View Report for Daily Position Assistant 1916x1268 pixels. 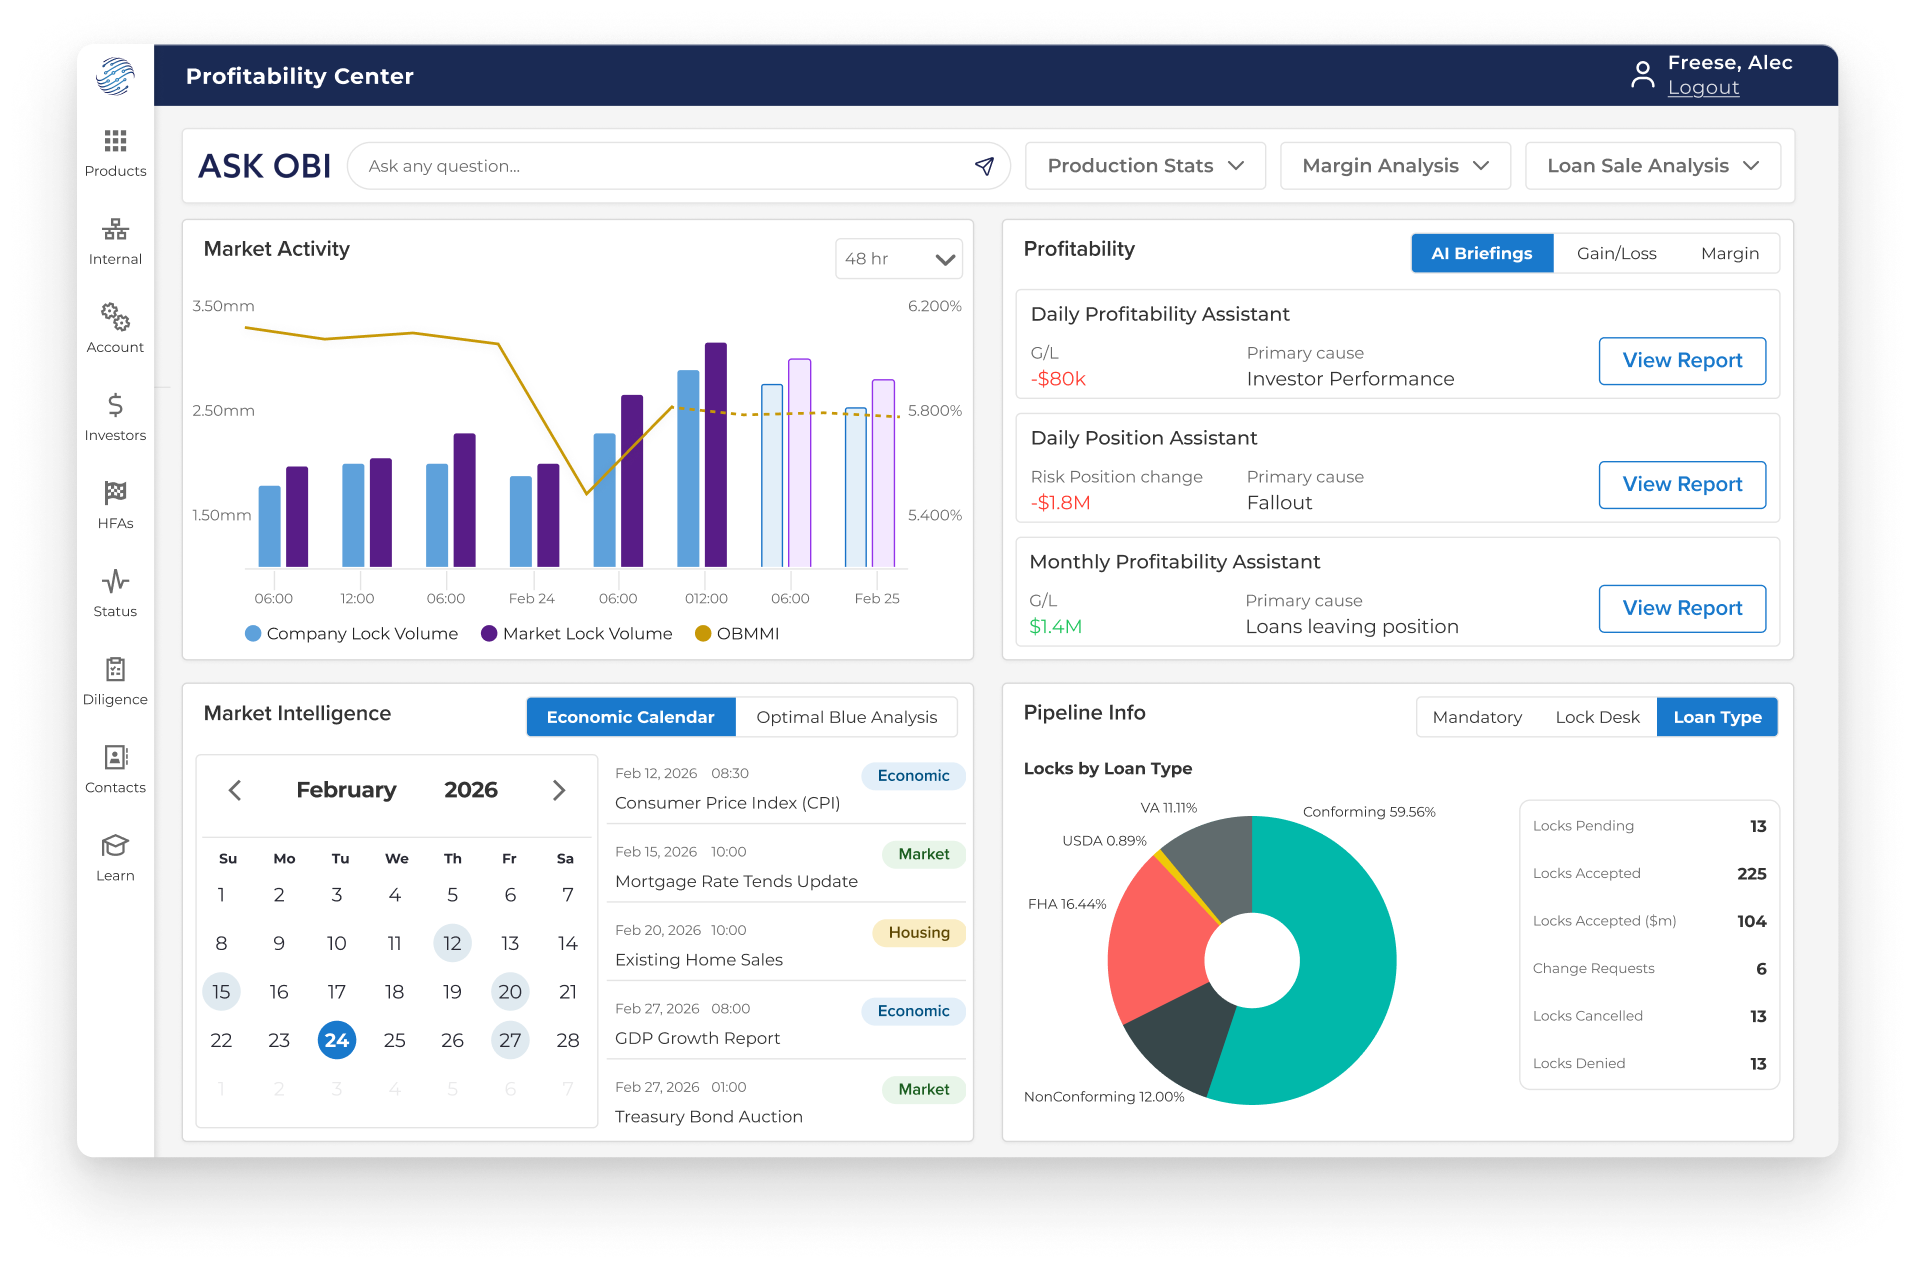click(x=1682, y=485)
